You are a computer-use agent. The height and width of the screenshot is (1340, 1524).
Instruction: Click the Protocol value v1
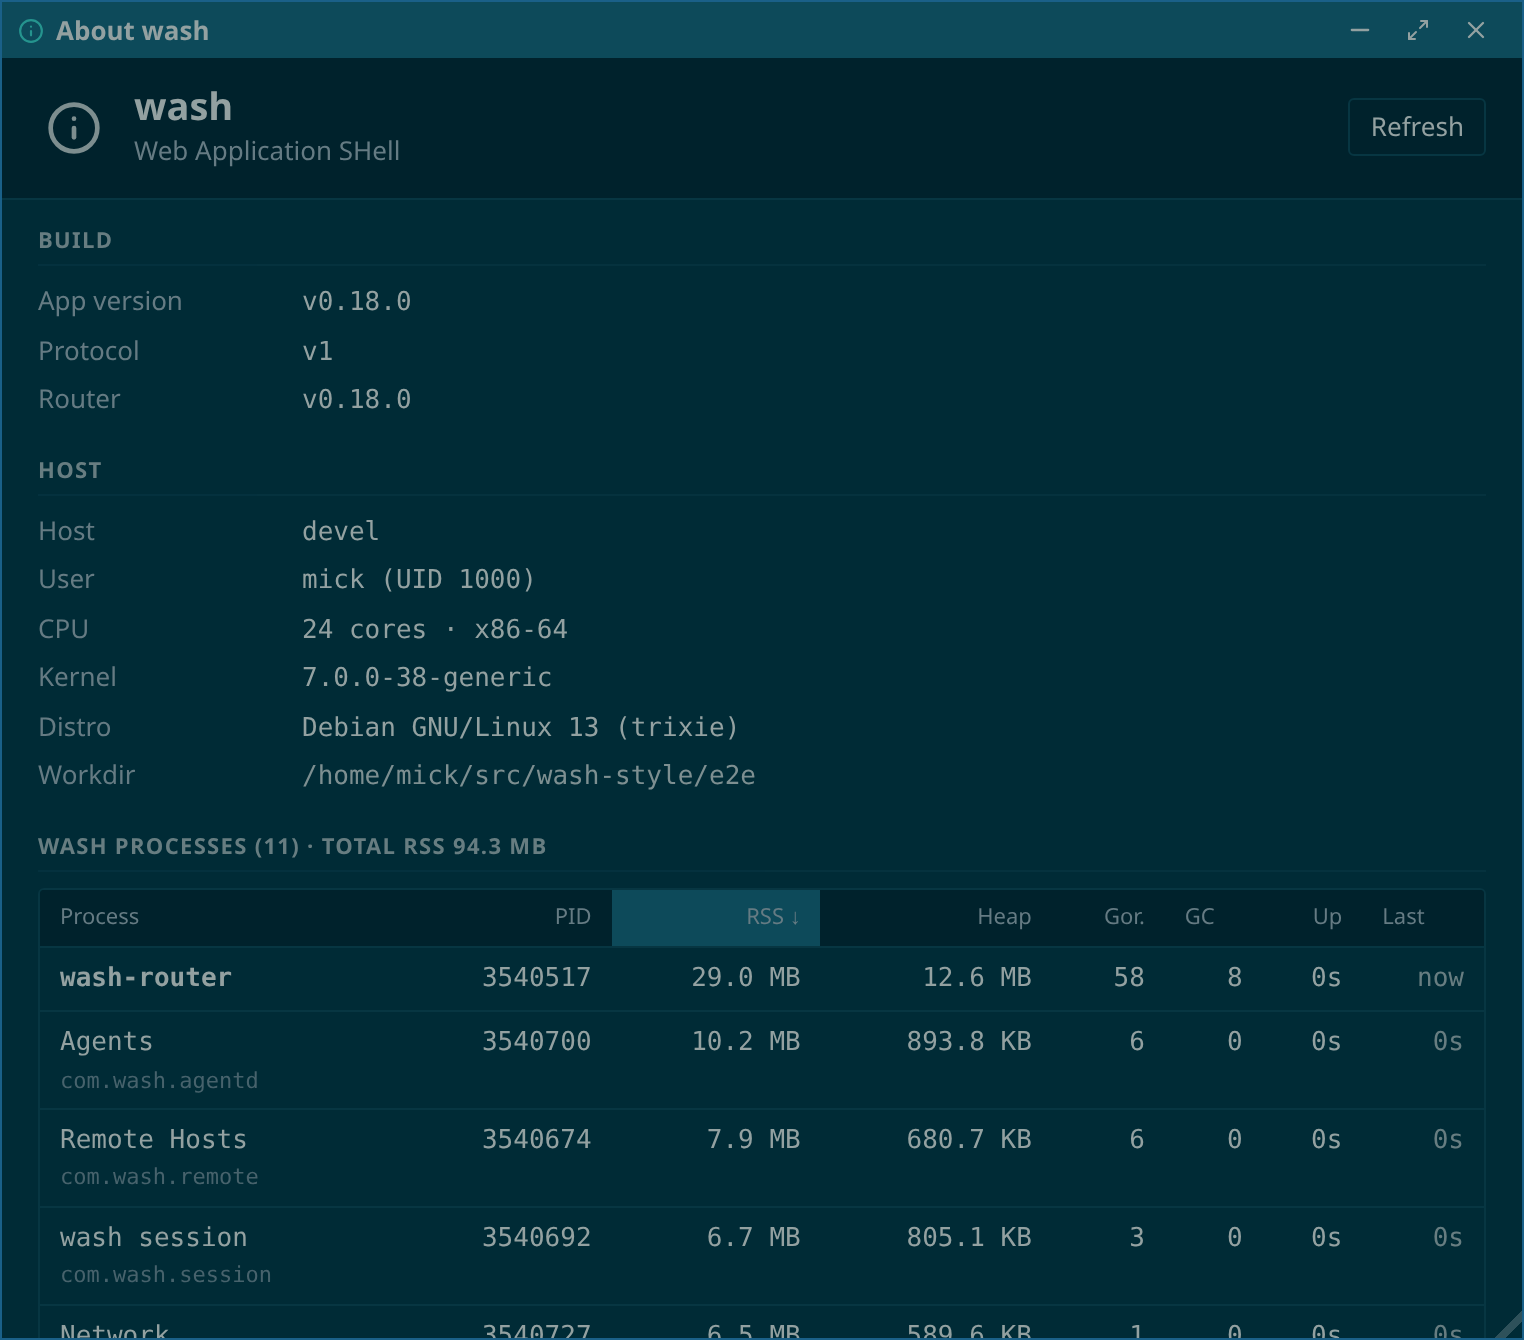(x=317, y=351)
